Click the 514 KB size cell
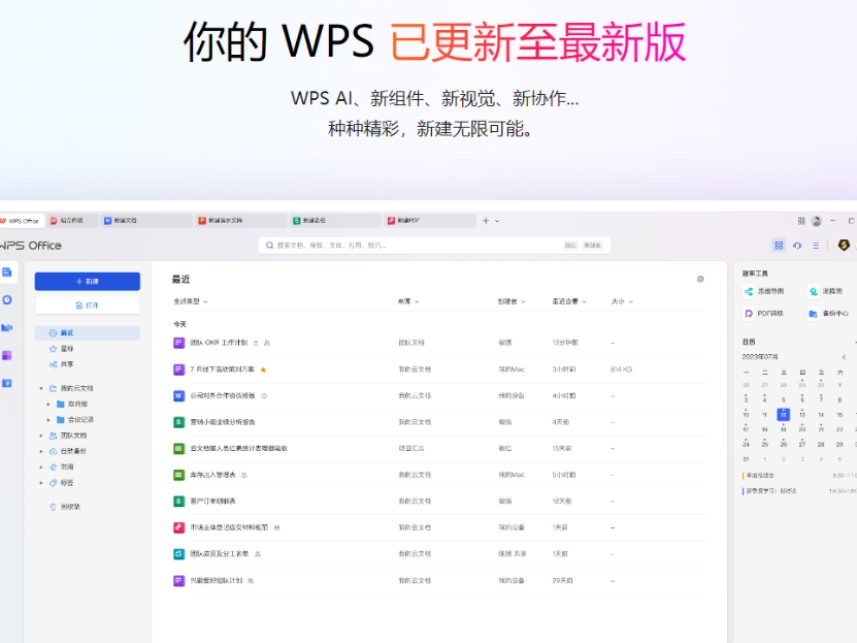The width and height of the screenshot is (857, 643). (x=621, y=370)
